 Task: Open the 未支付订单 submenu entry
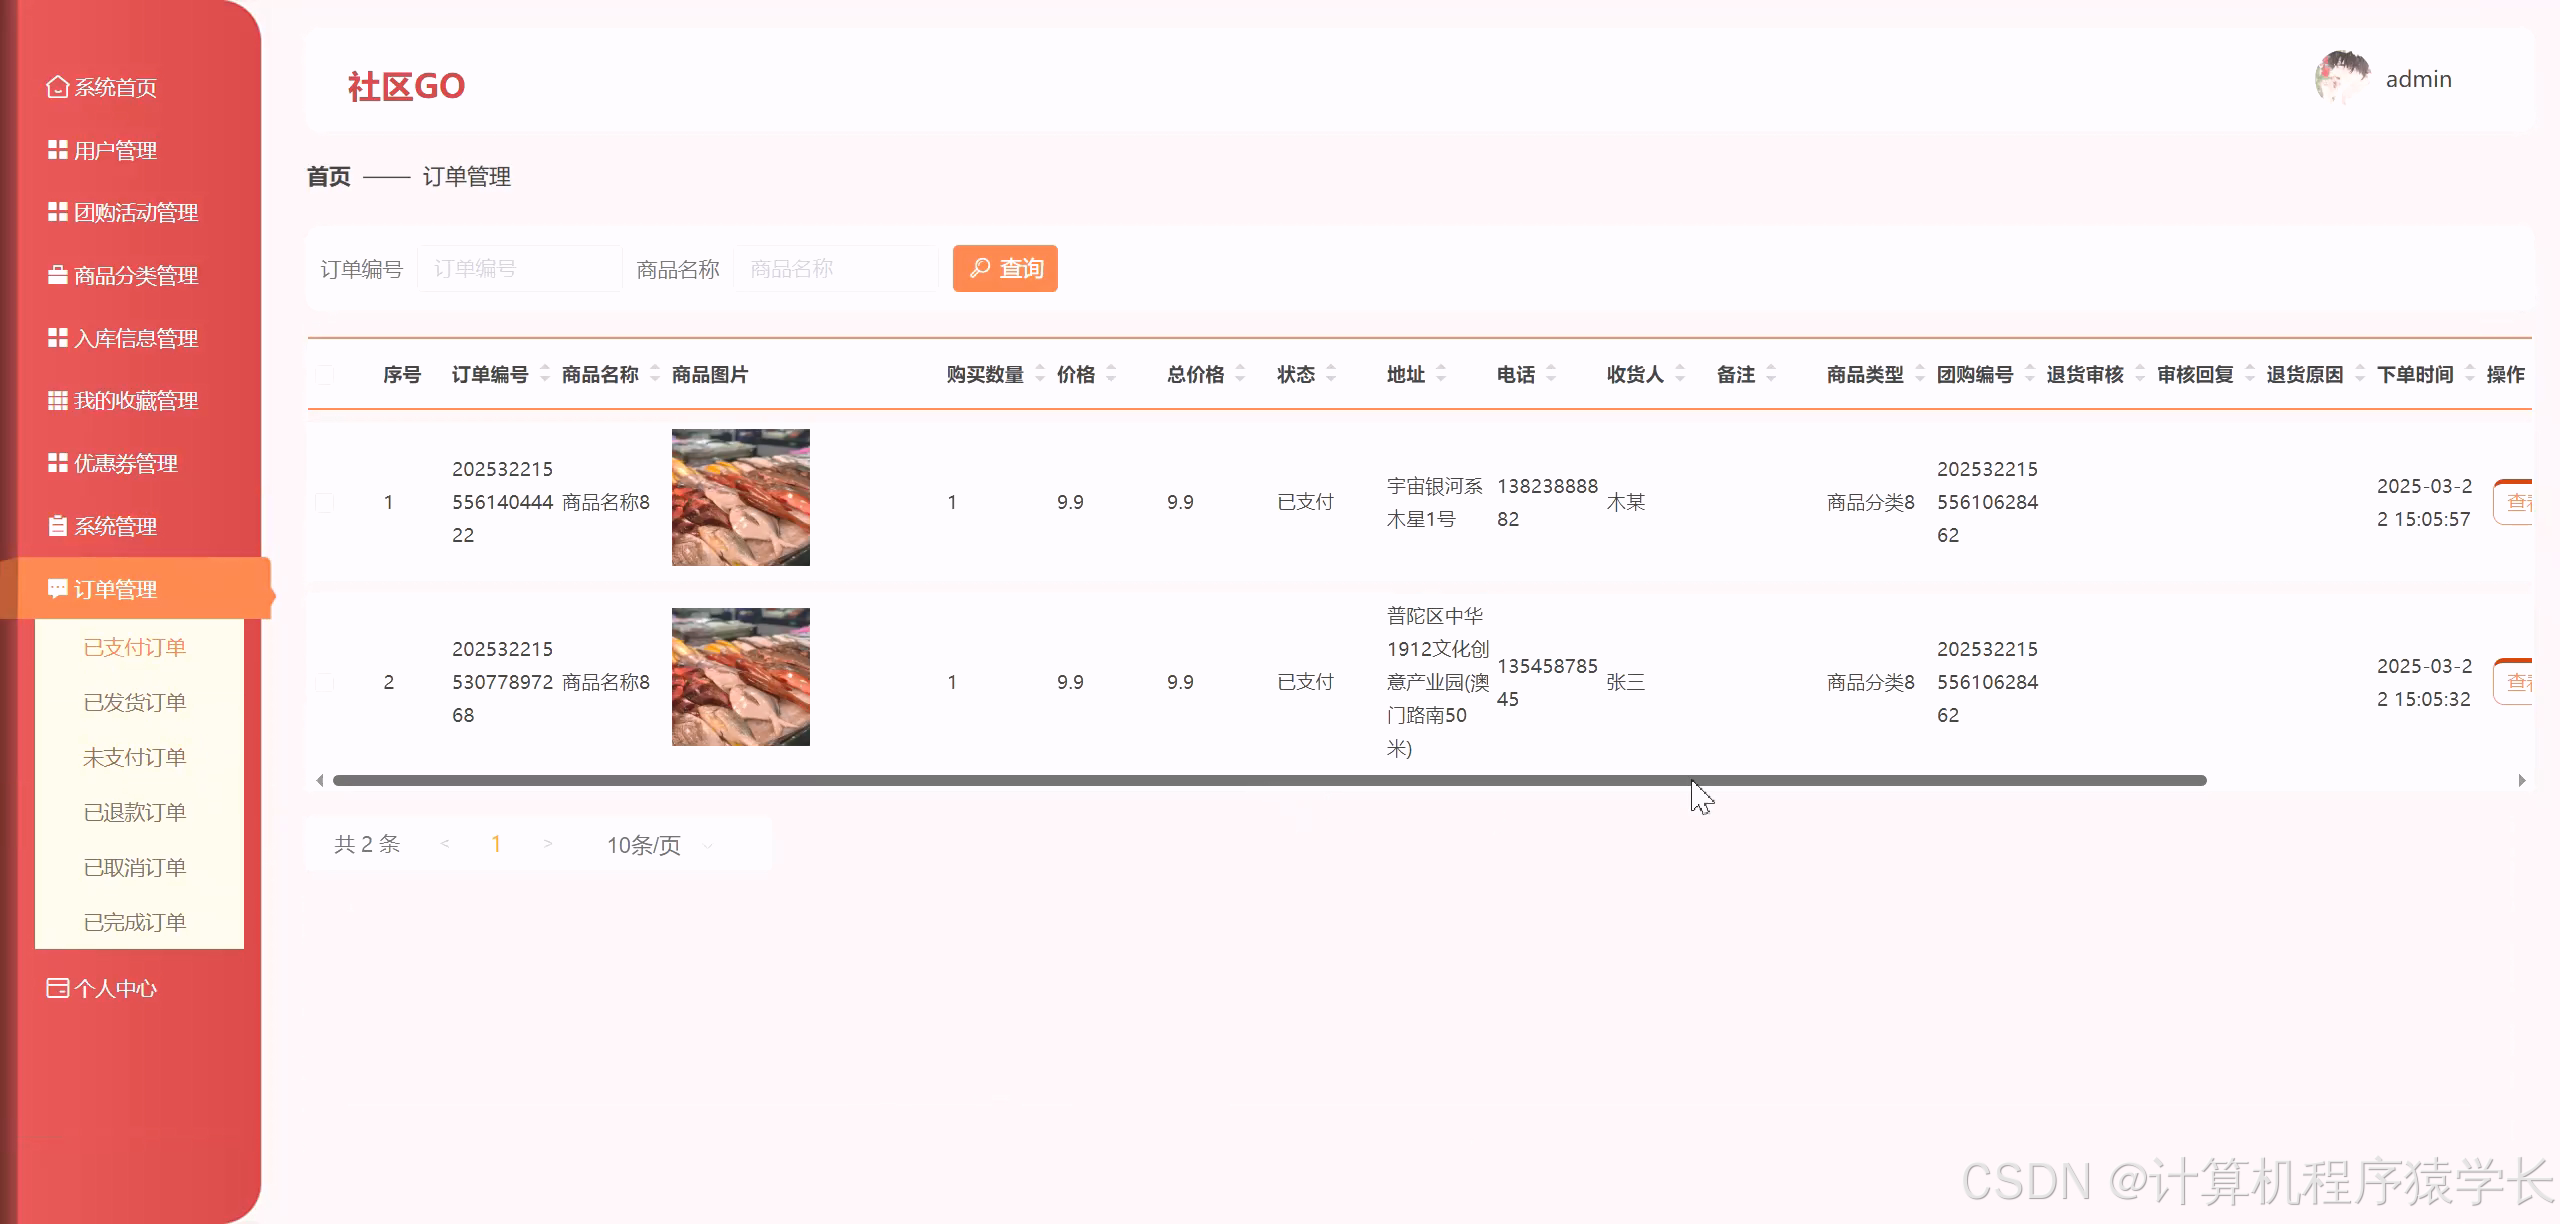[x=136, y=757]
